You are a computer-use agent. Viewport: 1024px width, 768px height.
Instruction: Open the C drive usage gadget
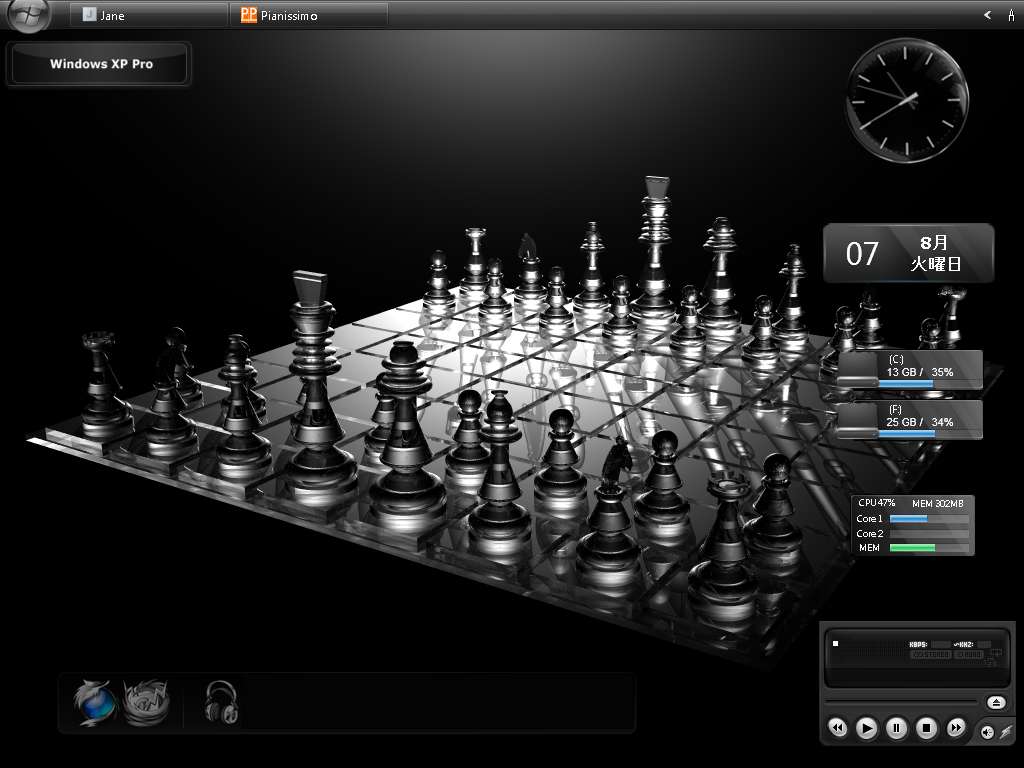click(x=909, y=370)
